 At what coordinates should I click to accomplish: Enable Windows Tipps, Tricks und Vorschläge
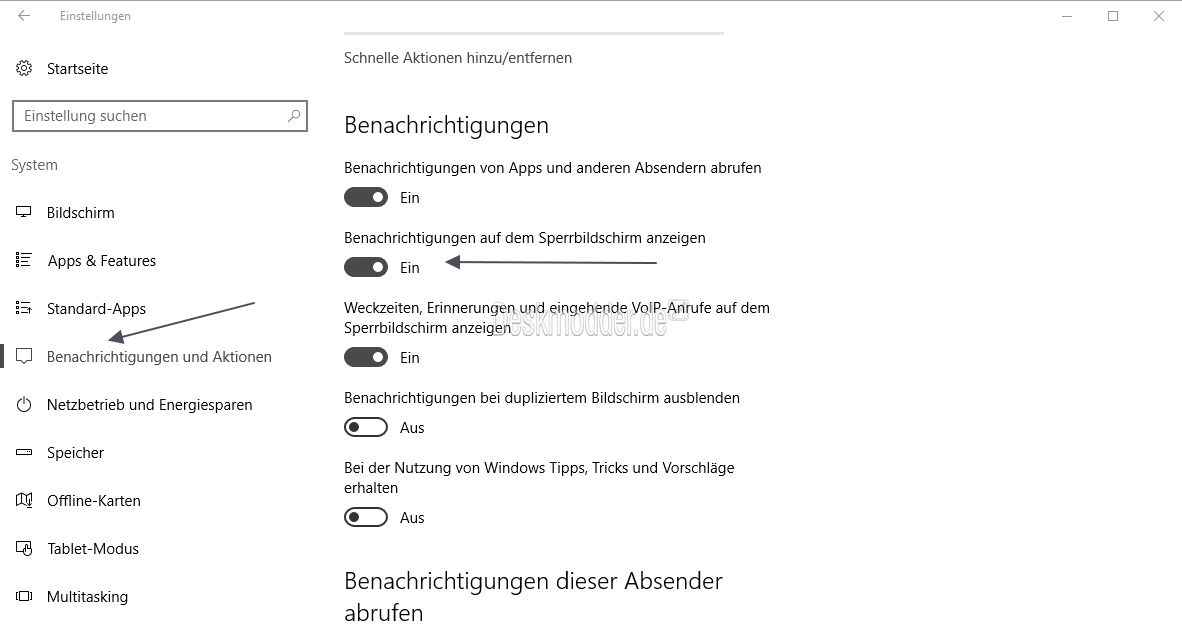point(366,517)
